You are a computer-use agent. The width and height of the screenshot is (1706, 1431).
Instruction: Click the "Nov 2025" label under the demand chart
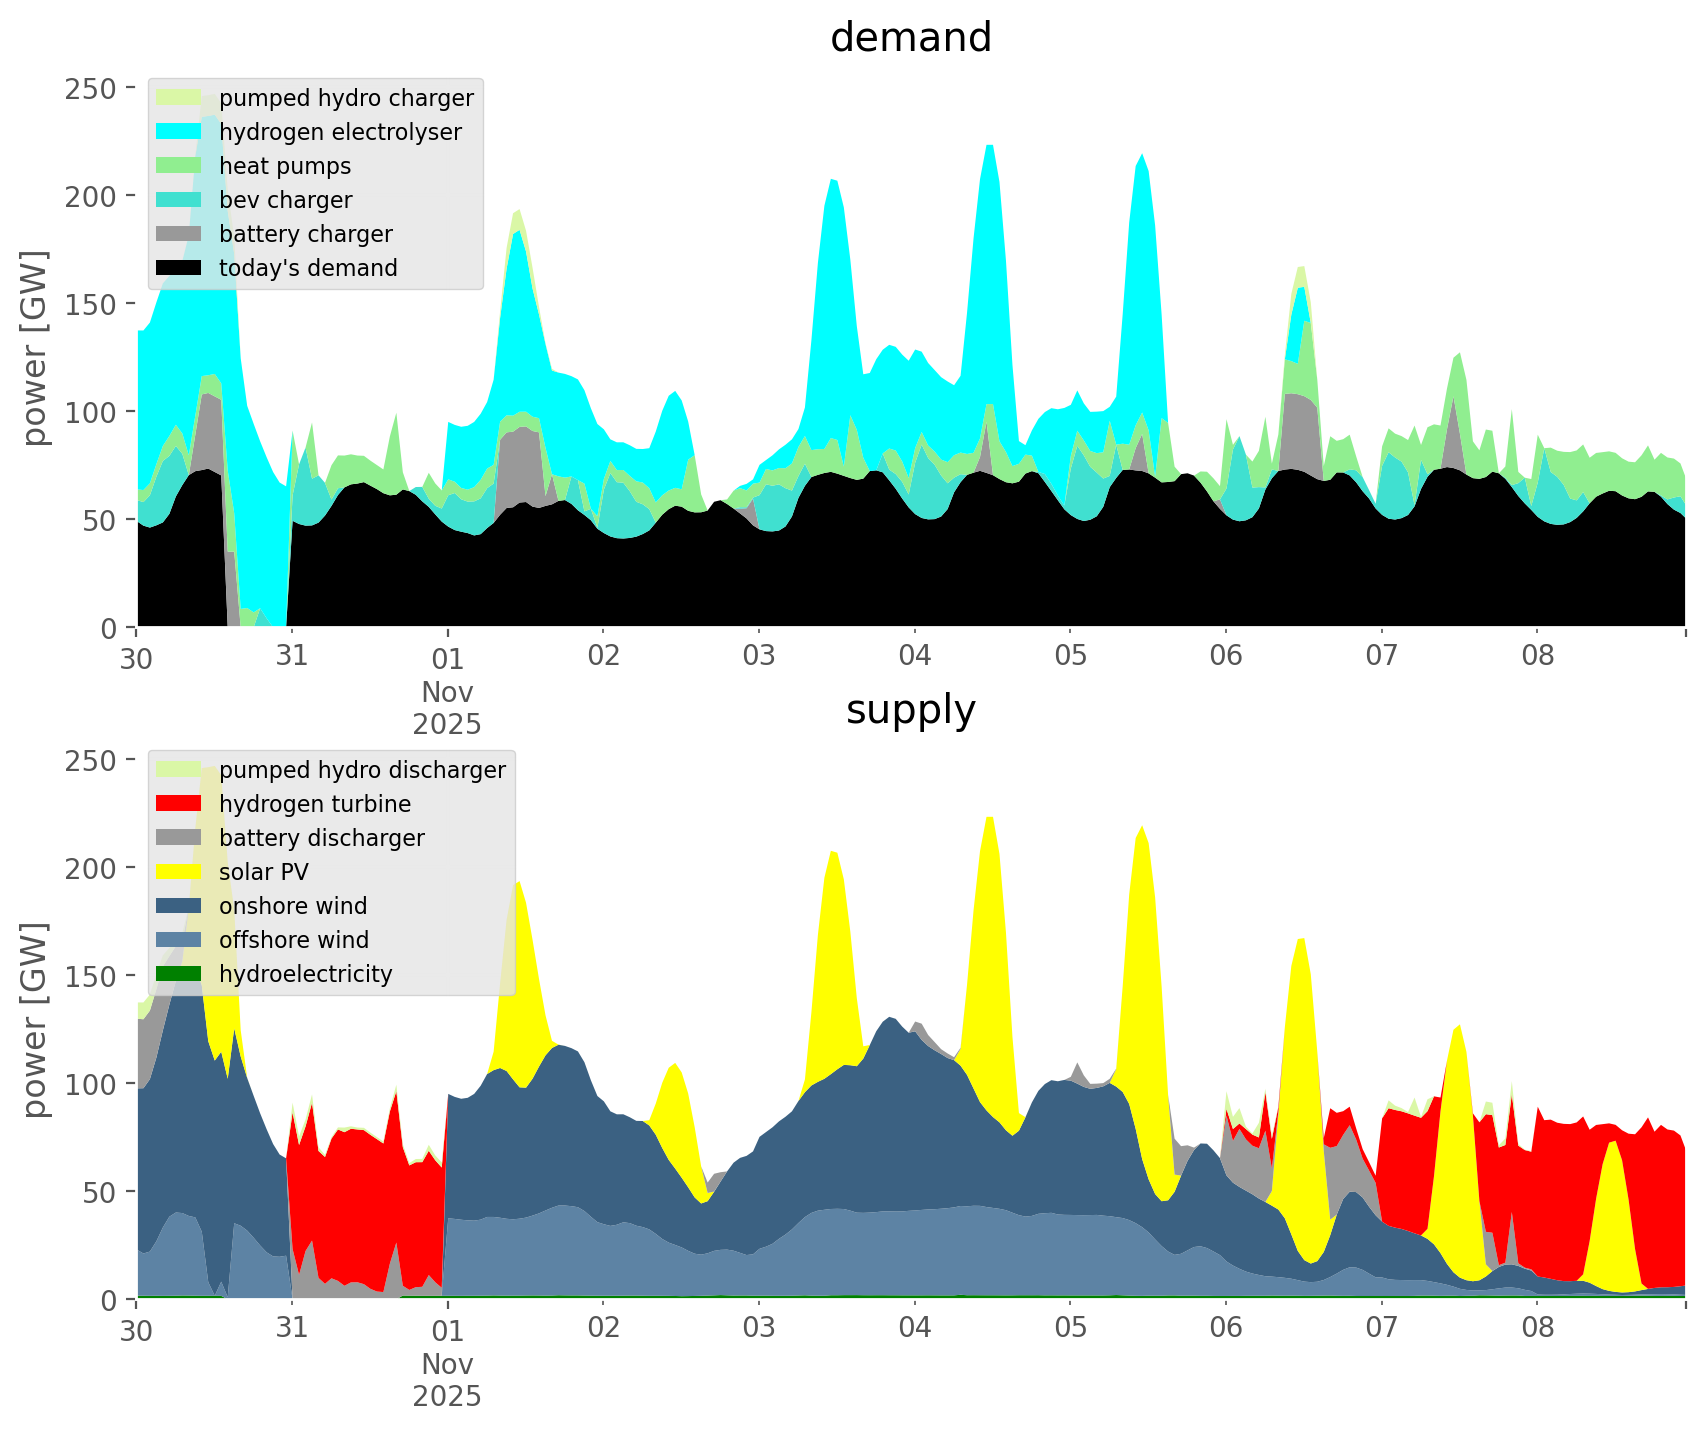coord(447,708)
